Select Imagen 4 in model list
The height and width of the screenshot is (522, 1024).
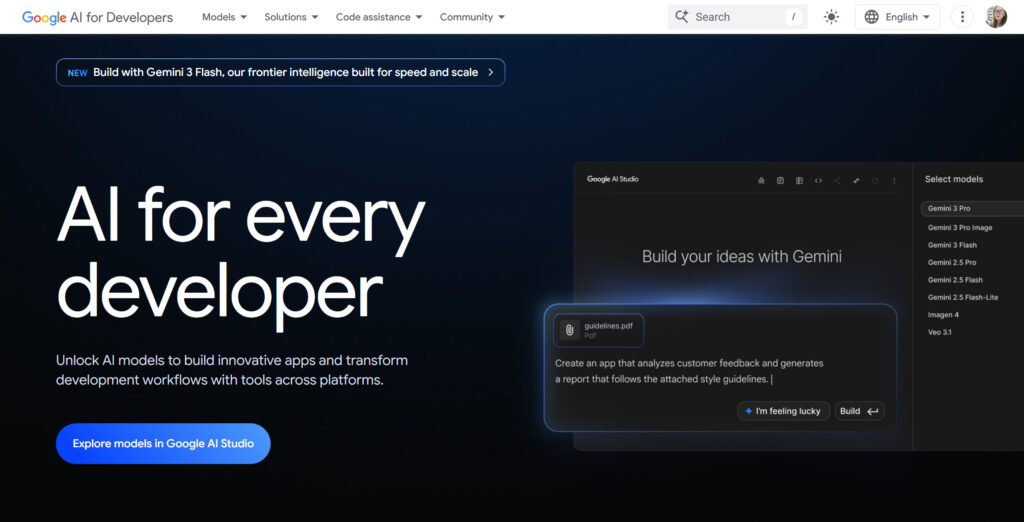click(943, 315)
